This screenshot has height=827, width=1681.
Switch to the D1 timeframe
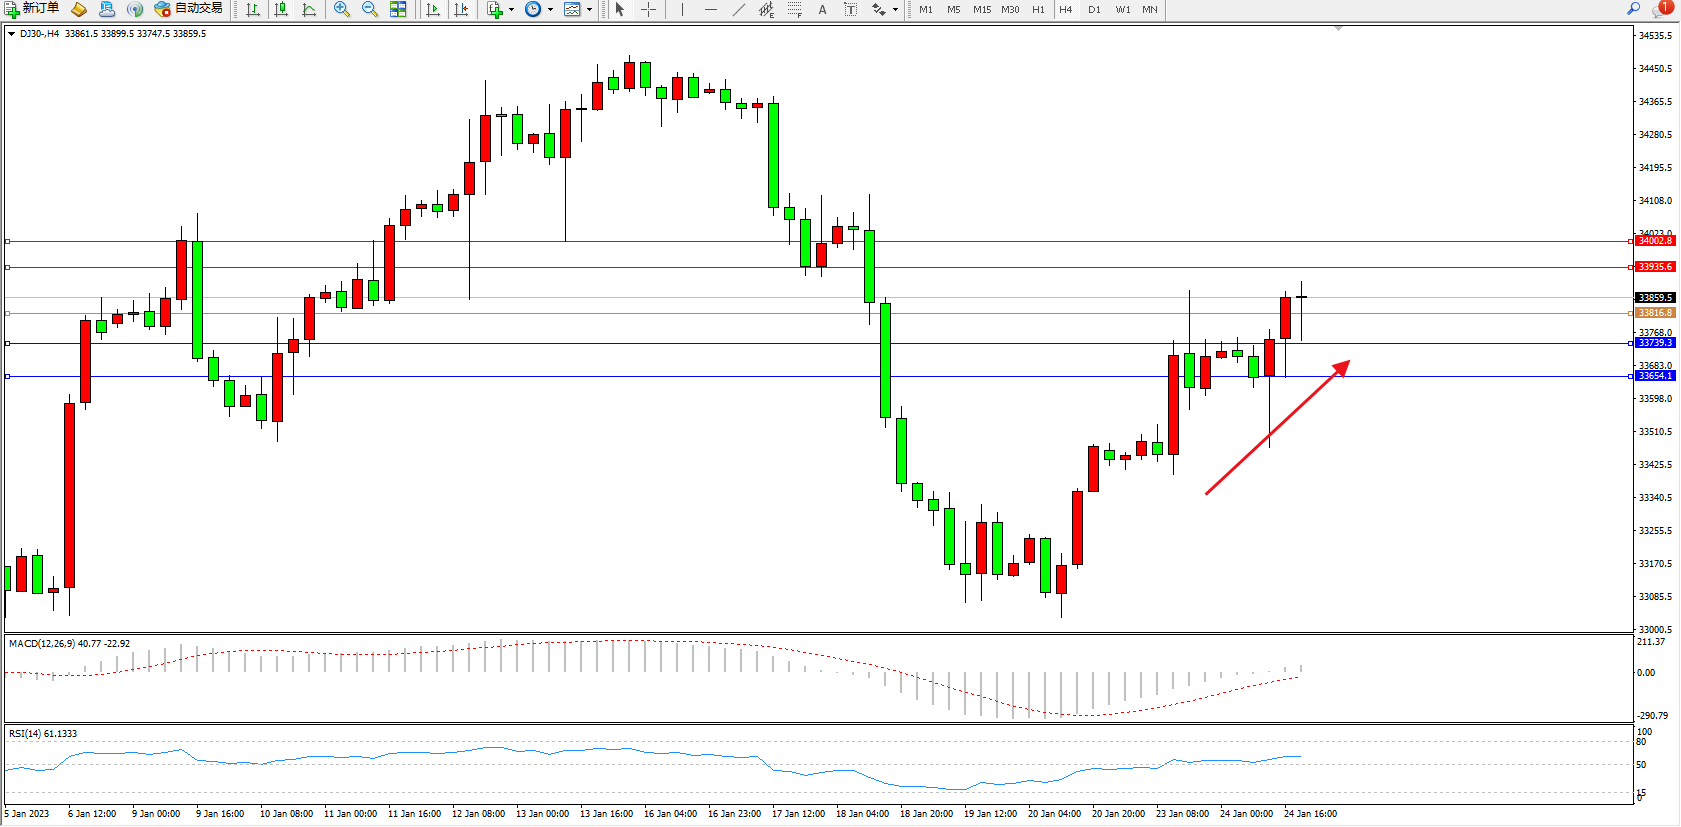pos(1094,9)
